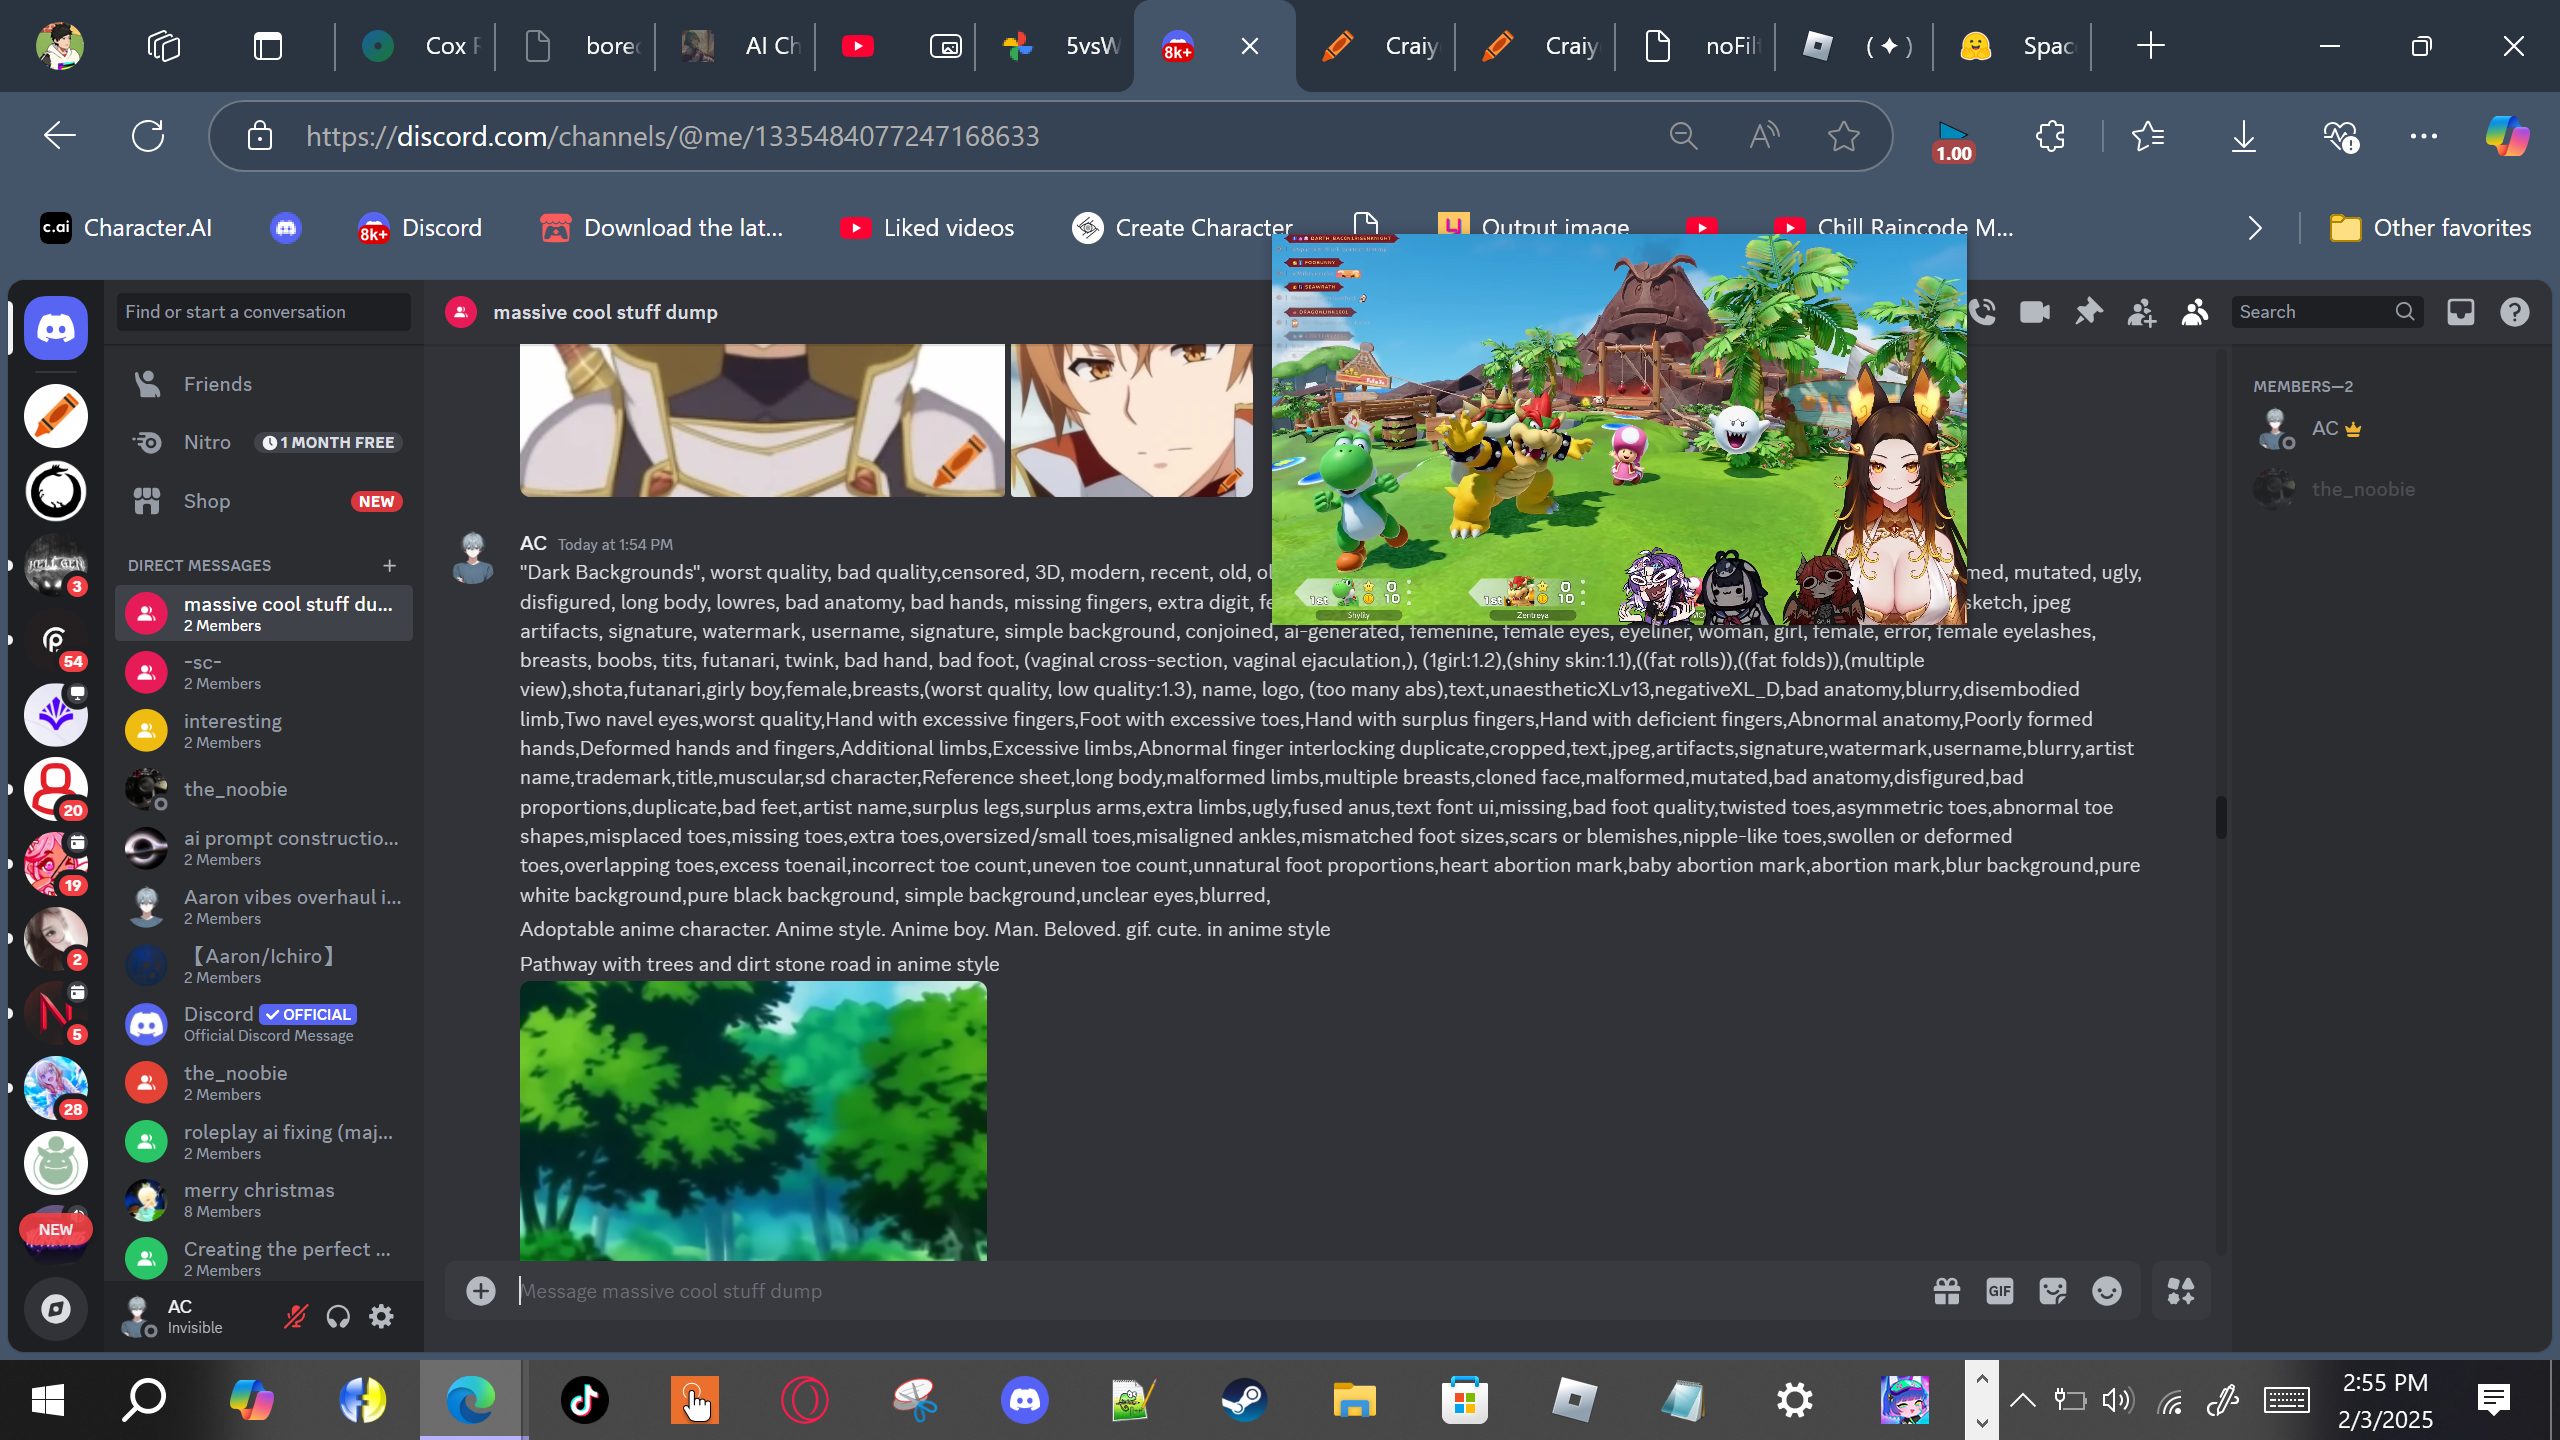
Task: Open the emoji picker
Action: (2107, 1291)
